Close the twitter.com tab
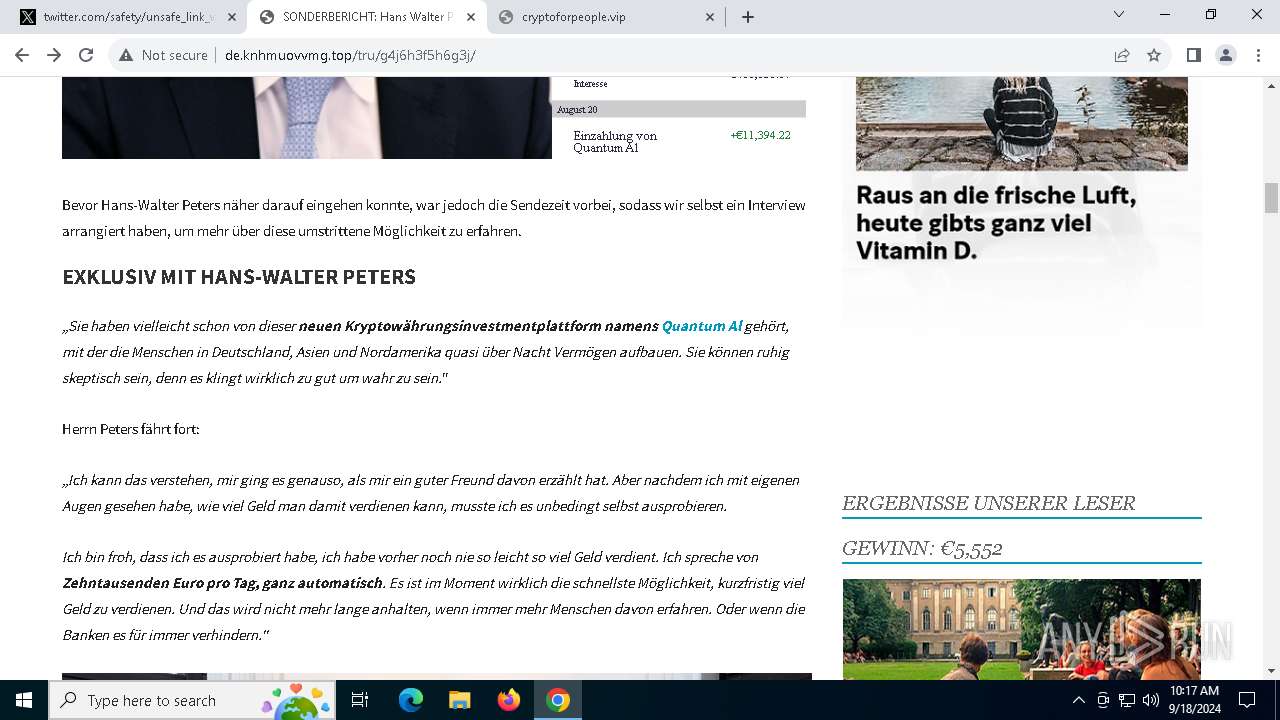The image size is (1280, 720). 231,17
